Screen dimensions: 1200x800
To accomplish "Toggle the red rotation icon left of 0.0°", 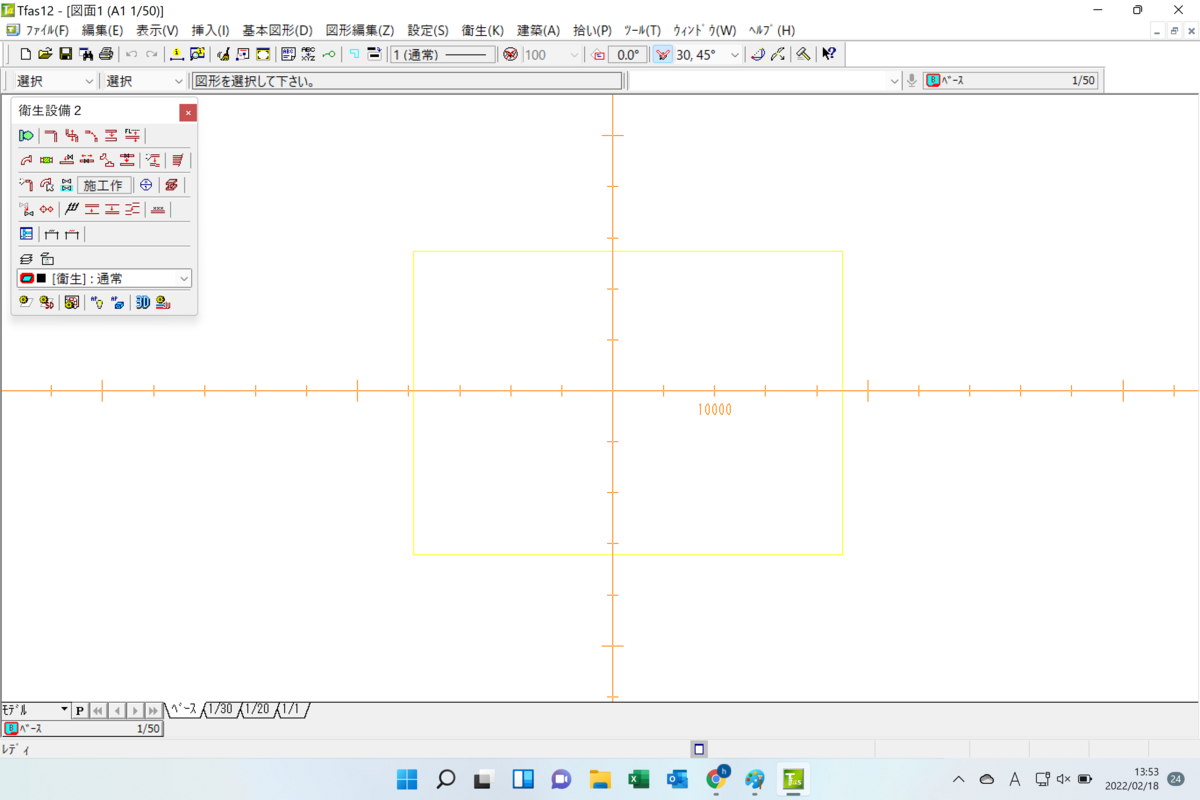I will pyautogui.click(x=598, y=55).
